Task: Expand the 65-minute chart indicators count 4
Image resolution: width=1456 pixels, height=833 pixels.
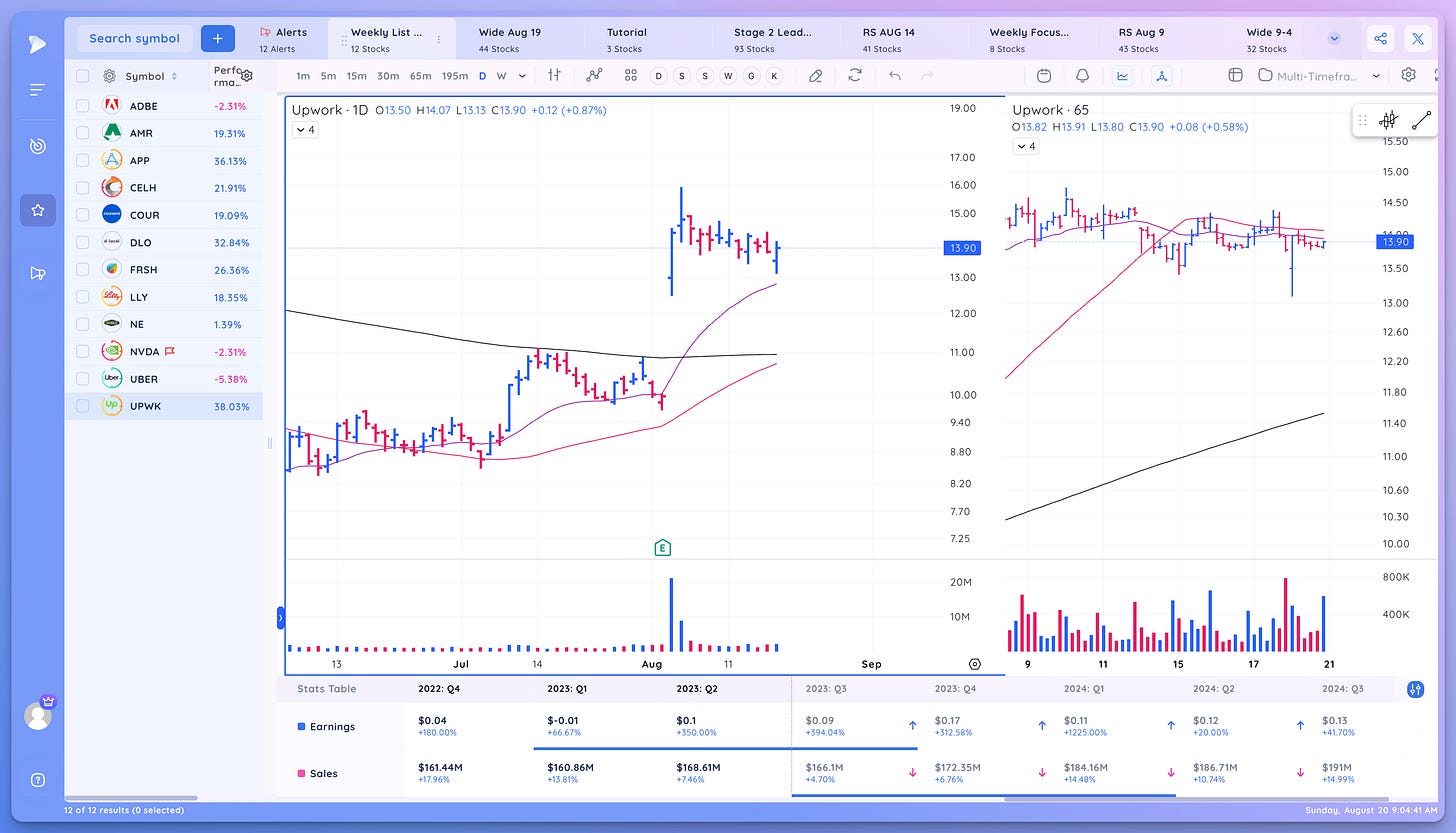Action: [1026, 146]
